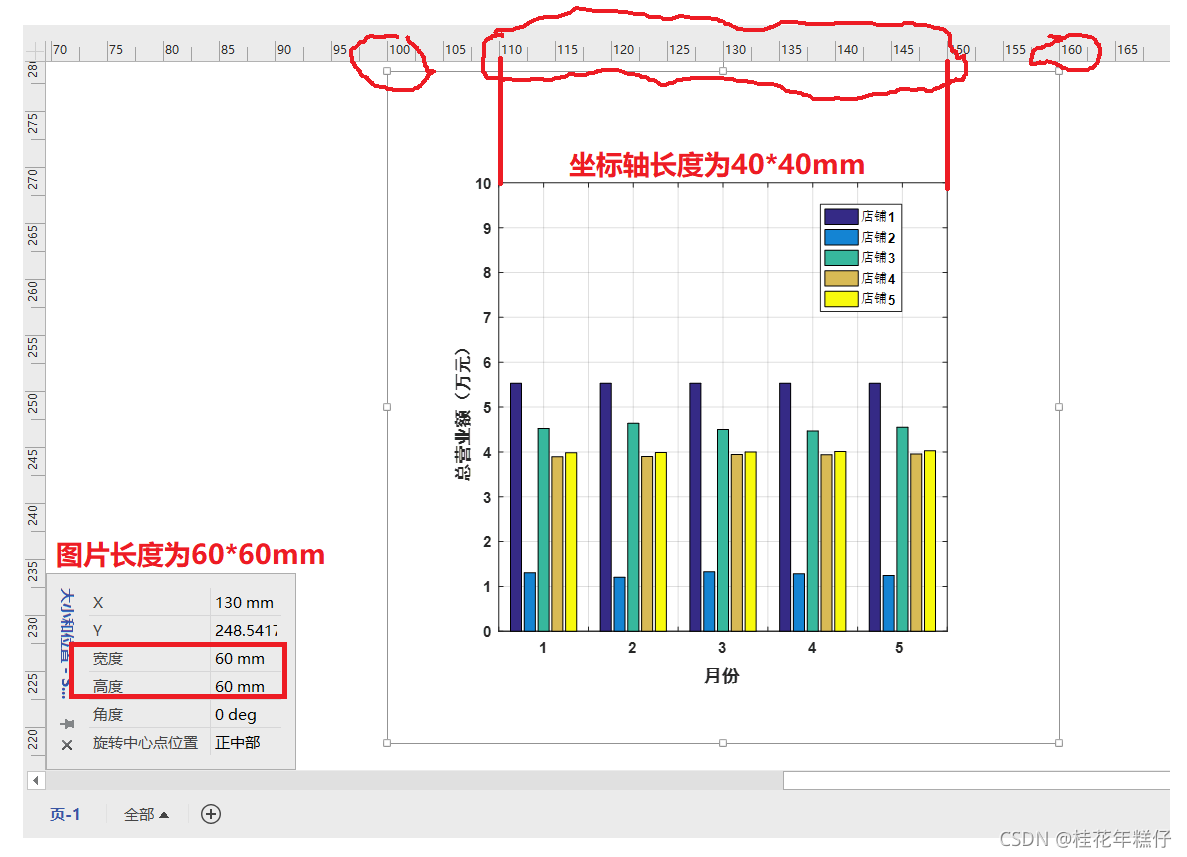Add a new page with the plus icon
The height and width of the screenshot is (857, 1187).
click(210, 814)
